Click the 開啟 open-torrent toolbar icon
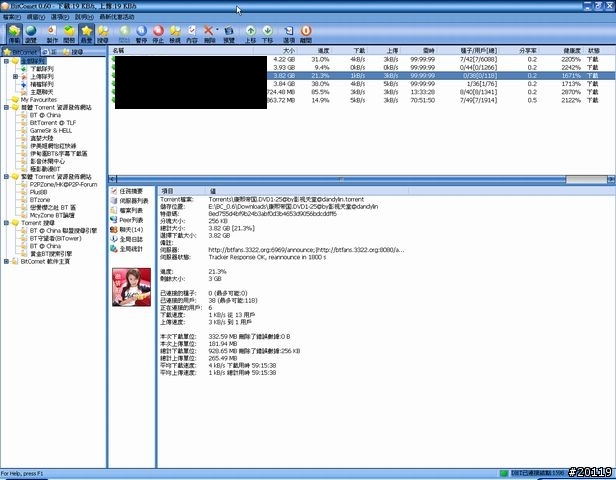The width and height of the screenshot is (616, 480). click(x=69, y=34)
